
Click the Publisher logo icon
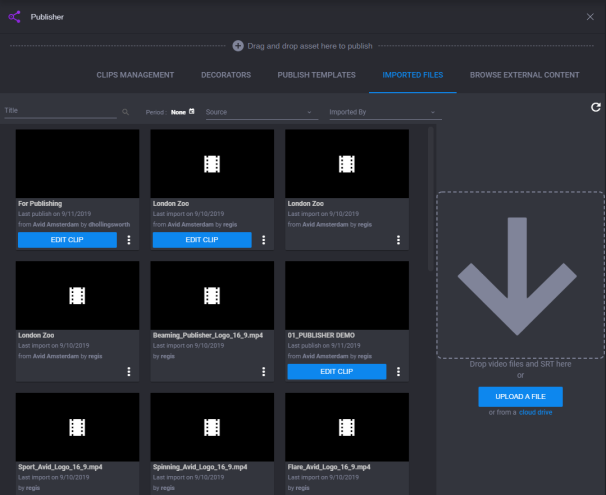coord(15,16)
